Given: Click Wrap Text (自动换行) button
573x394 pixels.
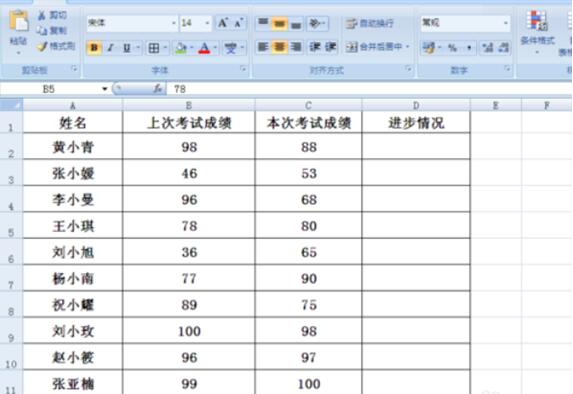Looking at the screenshot, I should tap(369, 23).
